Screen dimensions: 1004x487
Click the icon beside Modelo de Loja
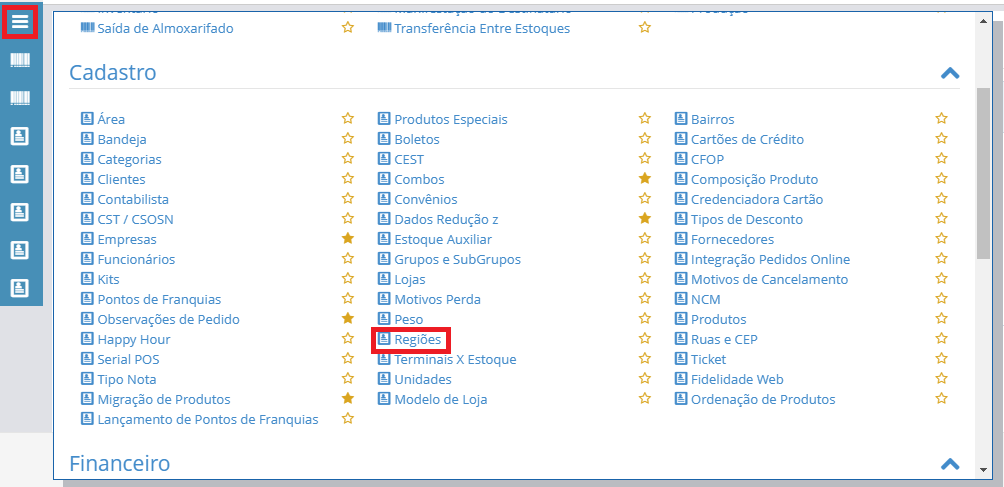[384, 399]
